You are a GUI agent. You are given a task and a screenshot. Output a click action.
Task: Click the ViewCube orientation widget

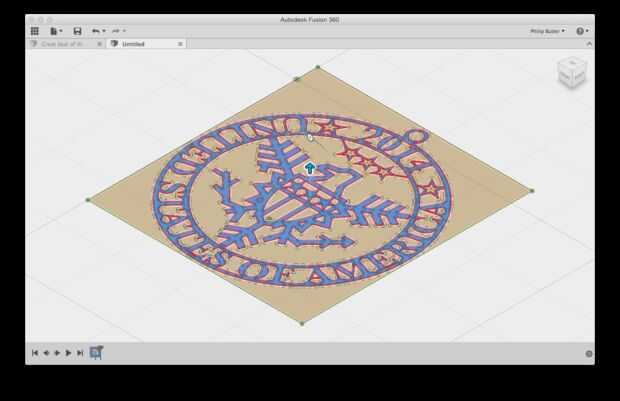pos(572,72)
